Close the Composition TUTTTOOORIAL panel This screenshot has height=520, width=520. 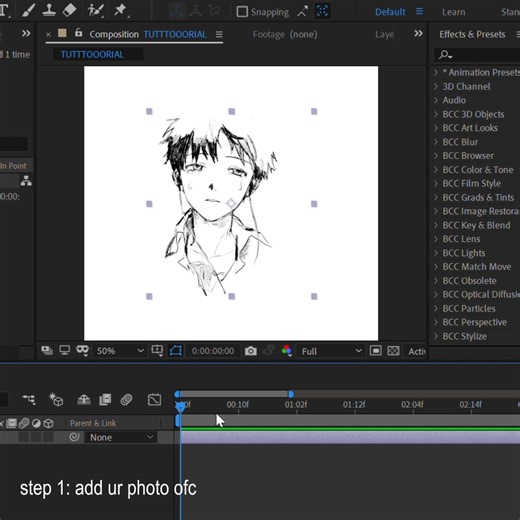point(48,34)
